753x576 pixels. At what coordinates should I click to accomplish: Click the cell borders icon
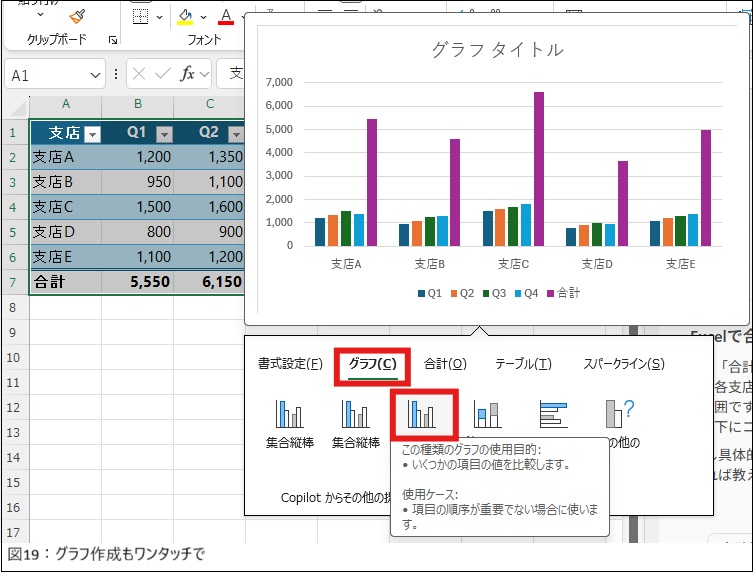point(141,16)
